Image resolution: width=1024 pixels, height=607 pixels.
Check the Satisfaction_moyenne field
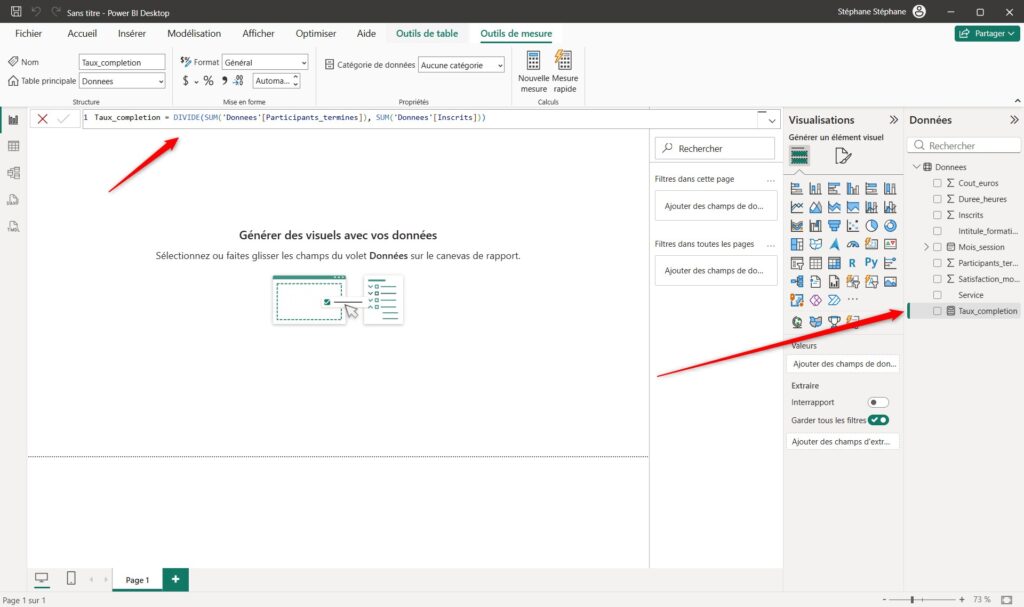click(937, 279)
